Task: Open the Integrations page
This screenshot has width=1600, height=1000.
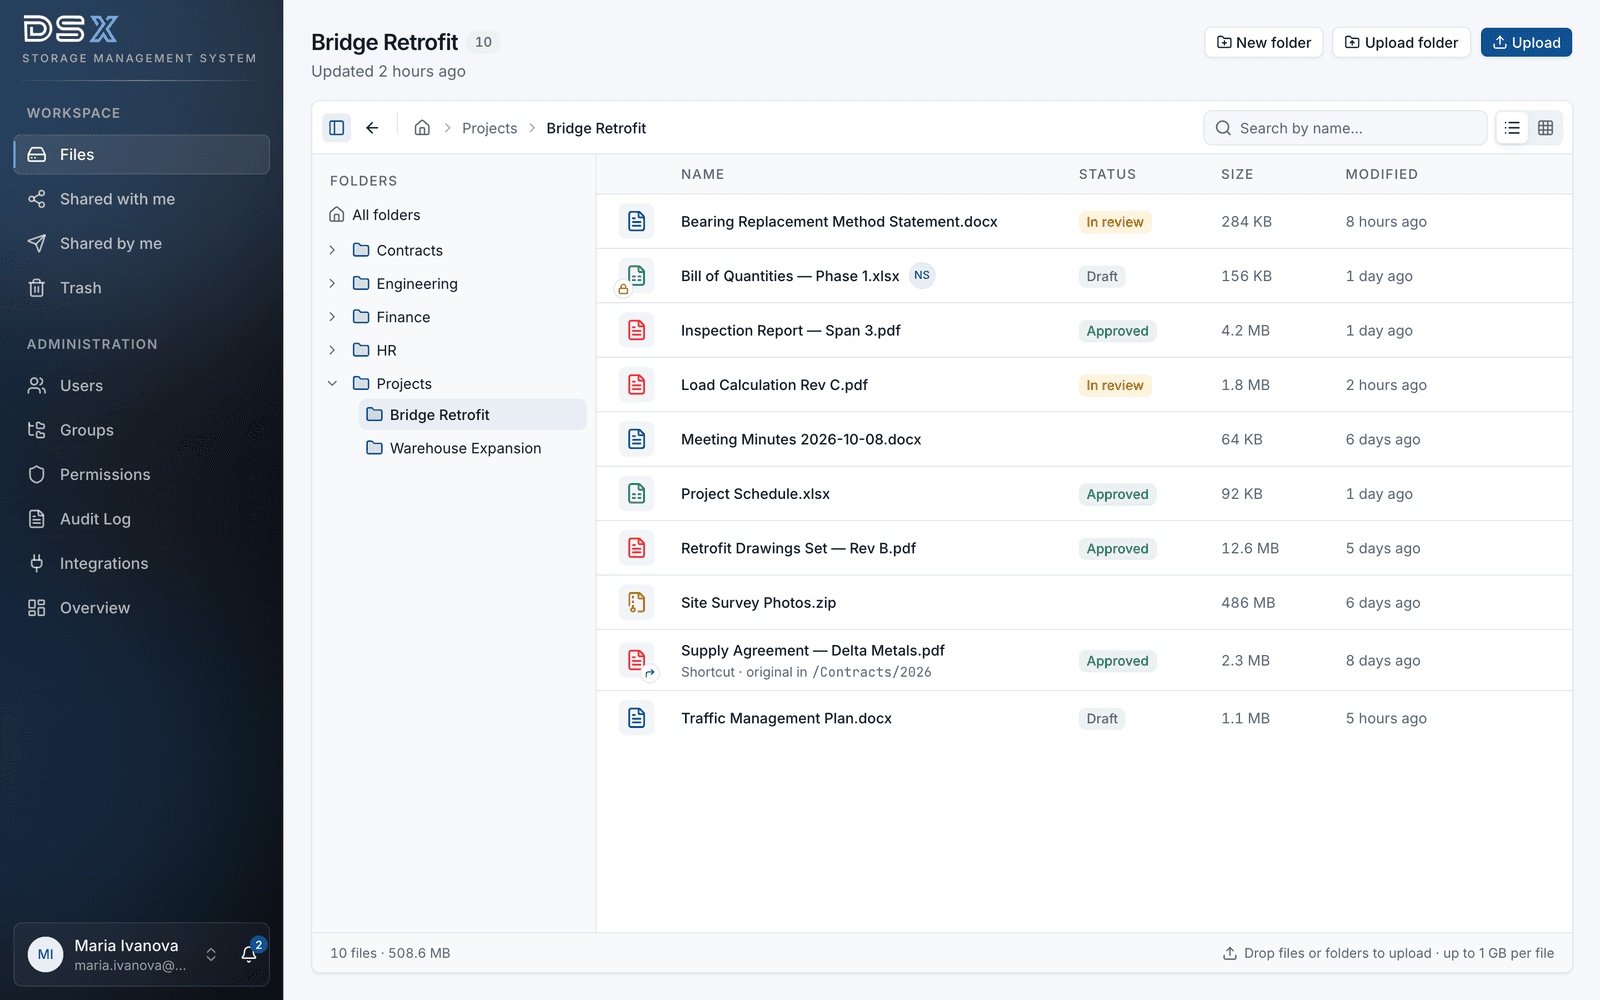Action: (141, 563)
